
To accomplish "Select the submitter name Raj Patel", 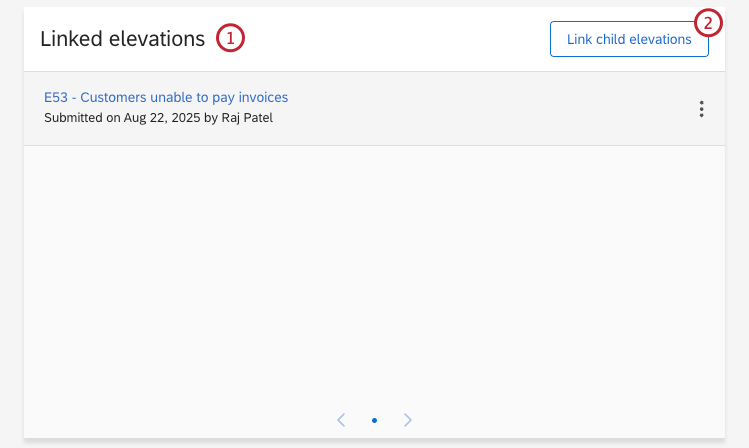I will [246, 118].
